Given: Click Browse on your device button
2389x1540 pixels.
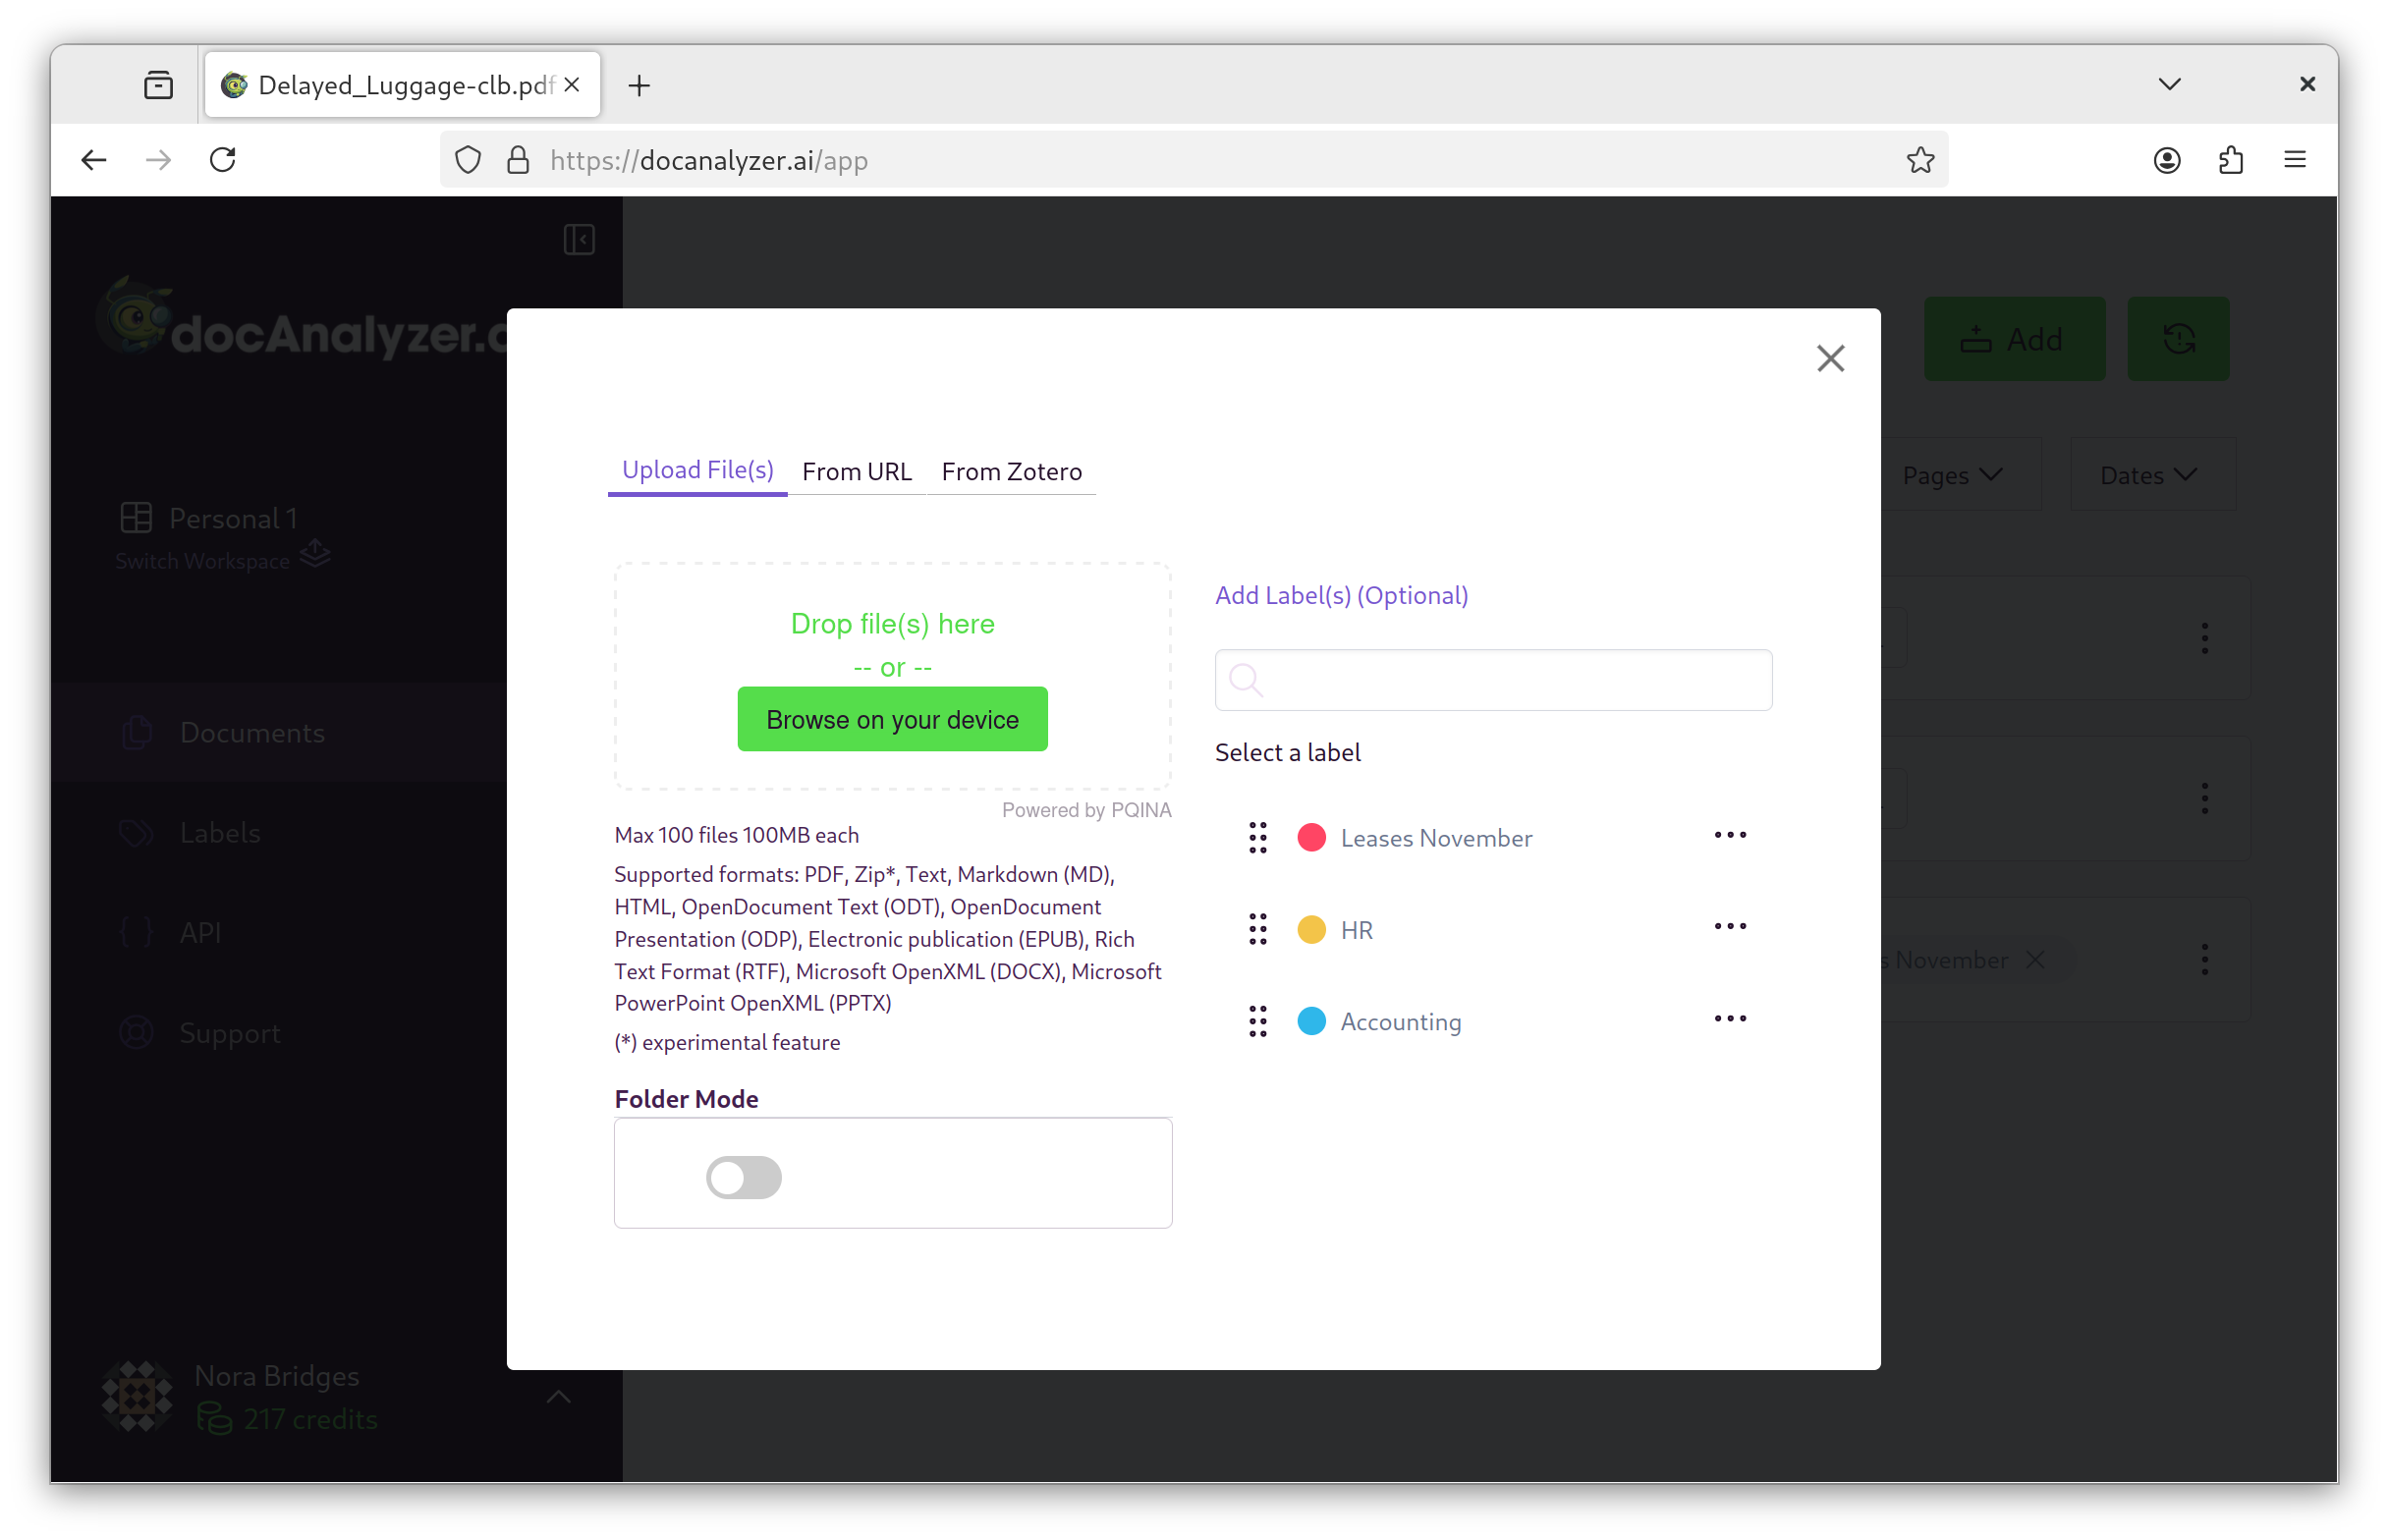Looking at the screenshot, I should [891, 719].
